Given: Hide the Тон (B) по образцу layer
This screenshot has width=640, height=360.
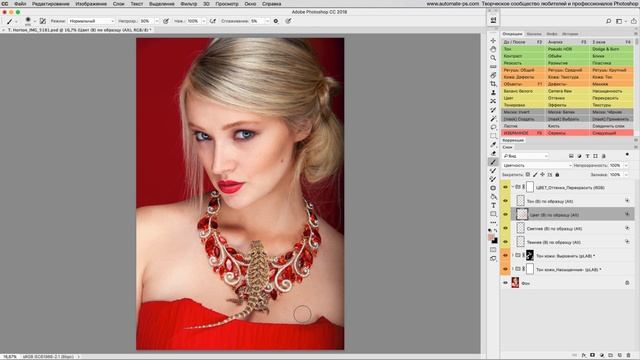Looking at the screenshot, I should coord(505,201).
